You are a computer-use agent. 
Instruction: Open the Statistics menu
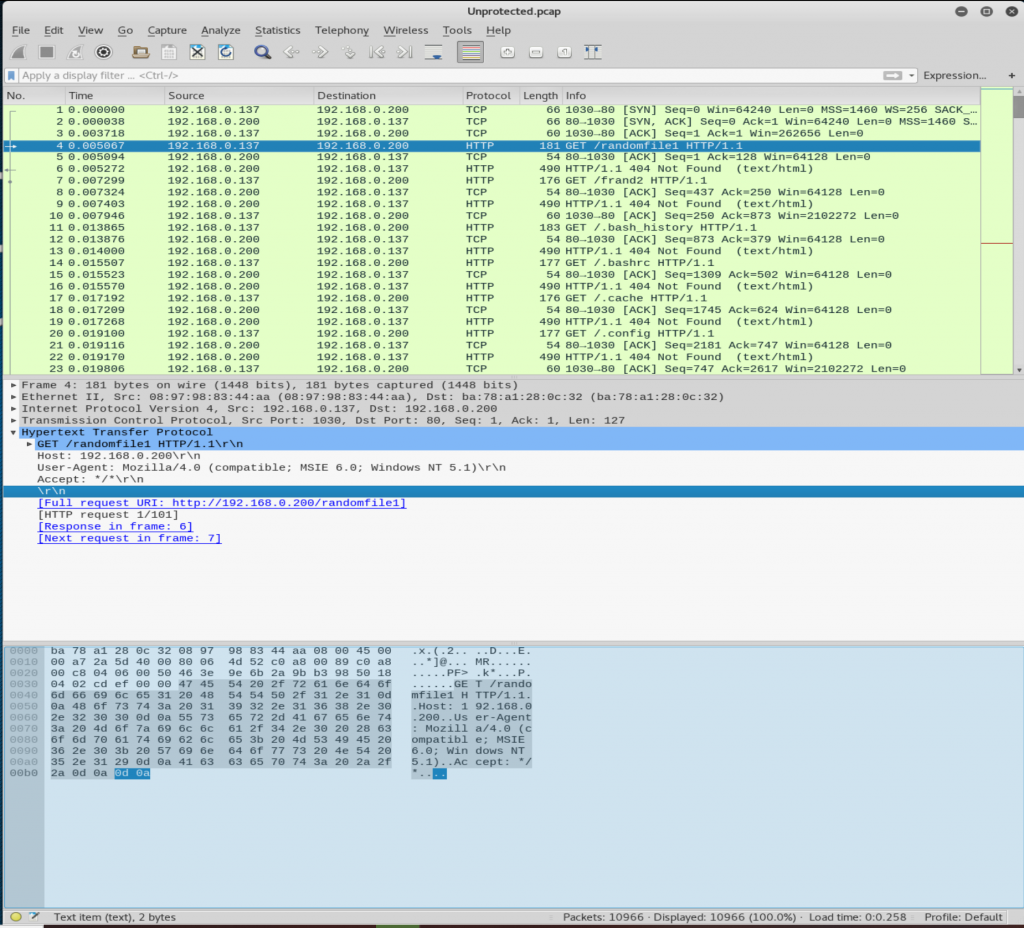coord(278,30)
